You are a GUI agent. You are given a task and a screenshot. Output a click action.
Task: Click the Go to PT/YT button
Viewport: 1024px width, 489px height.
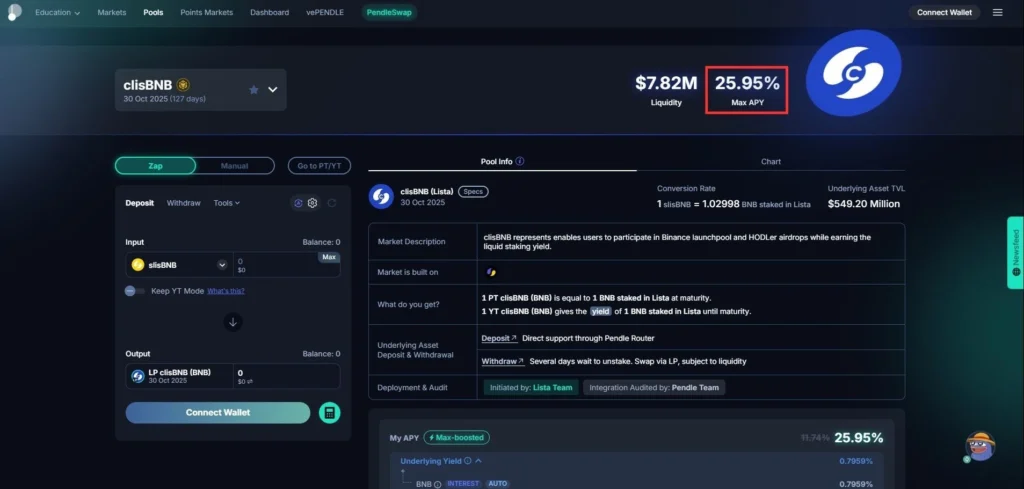tap(319, 166)
